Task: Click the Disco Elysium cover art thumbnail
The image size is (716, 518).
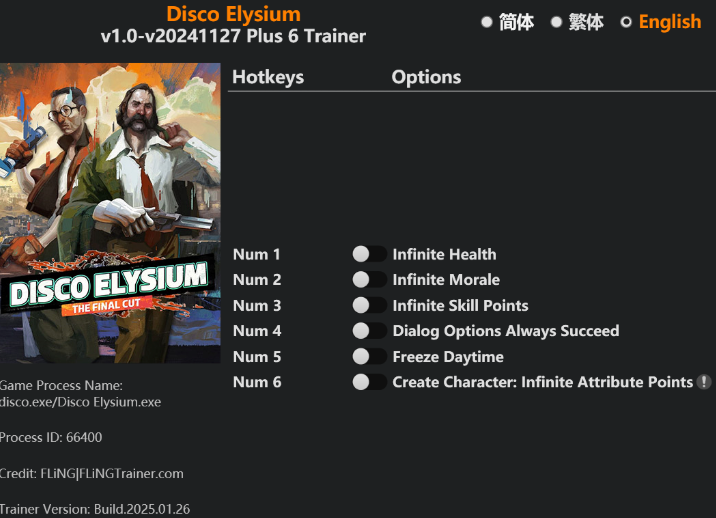Action: (x=110, y=213)
